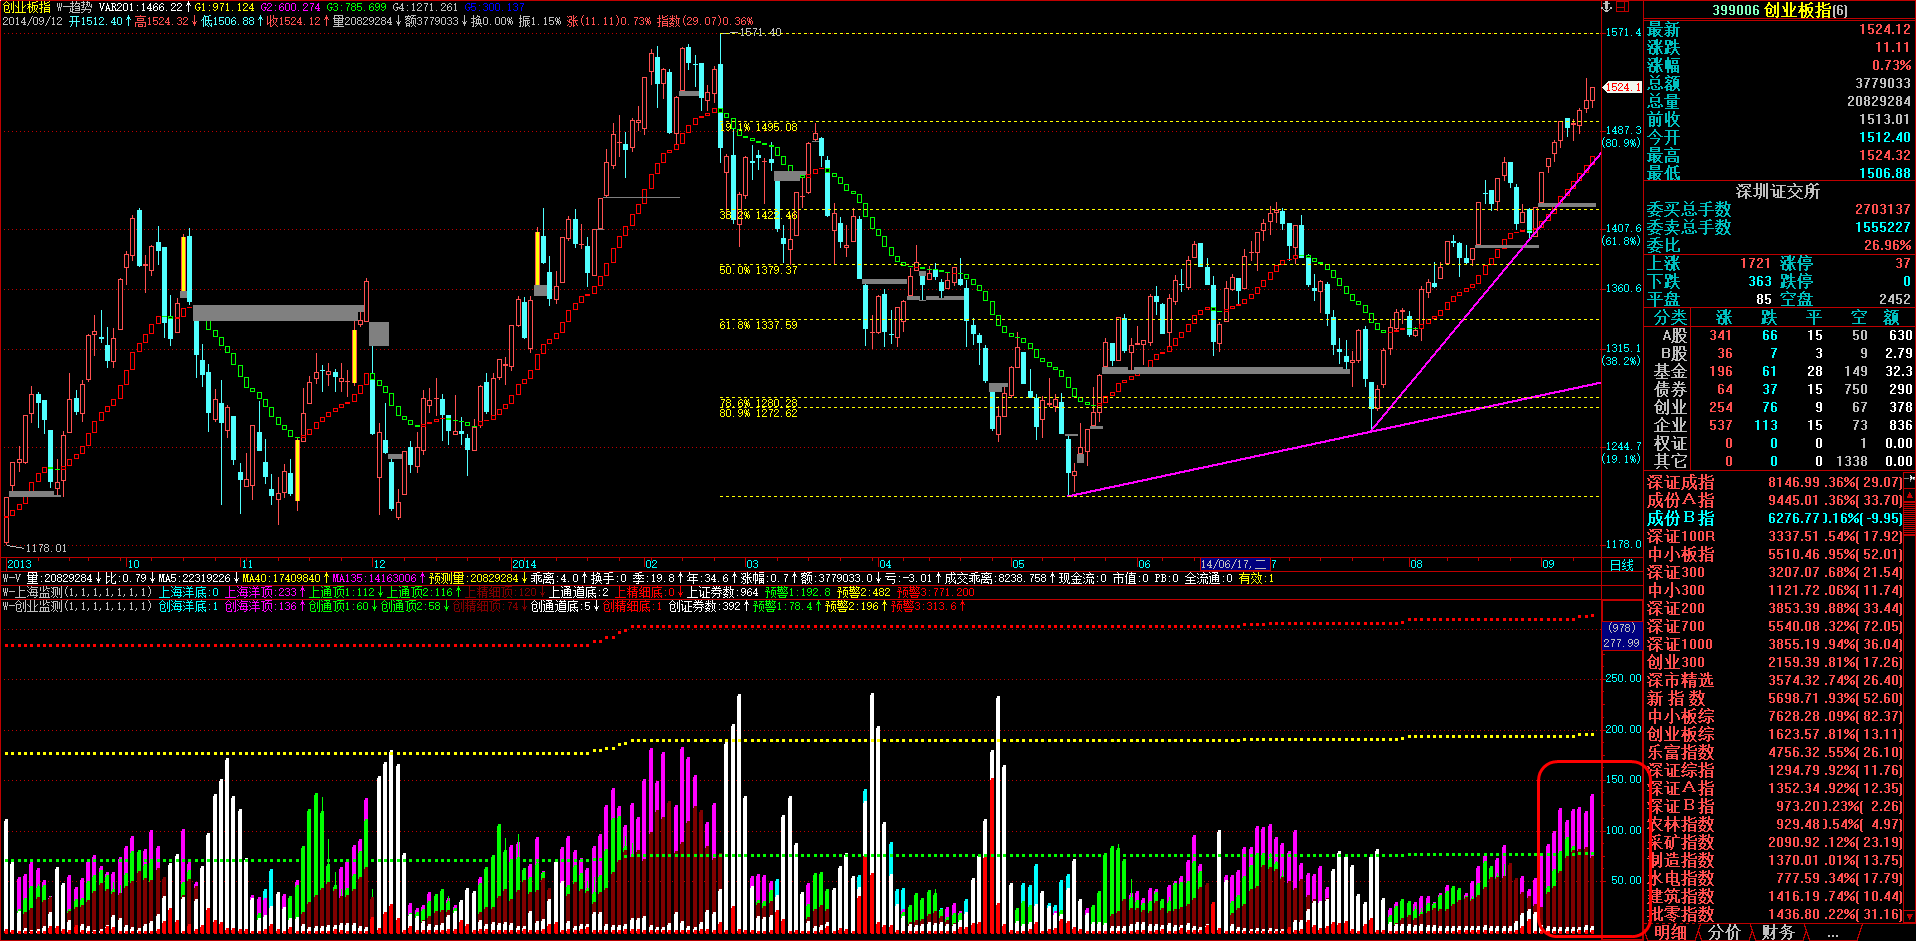This screenshot has height=941, width=1916.
Task: Open the 明细 details tab
Action: pyautogui.click(x=1670, y=932)
